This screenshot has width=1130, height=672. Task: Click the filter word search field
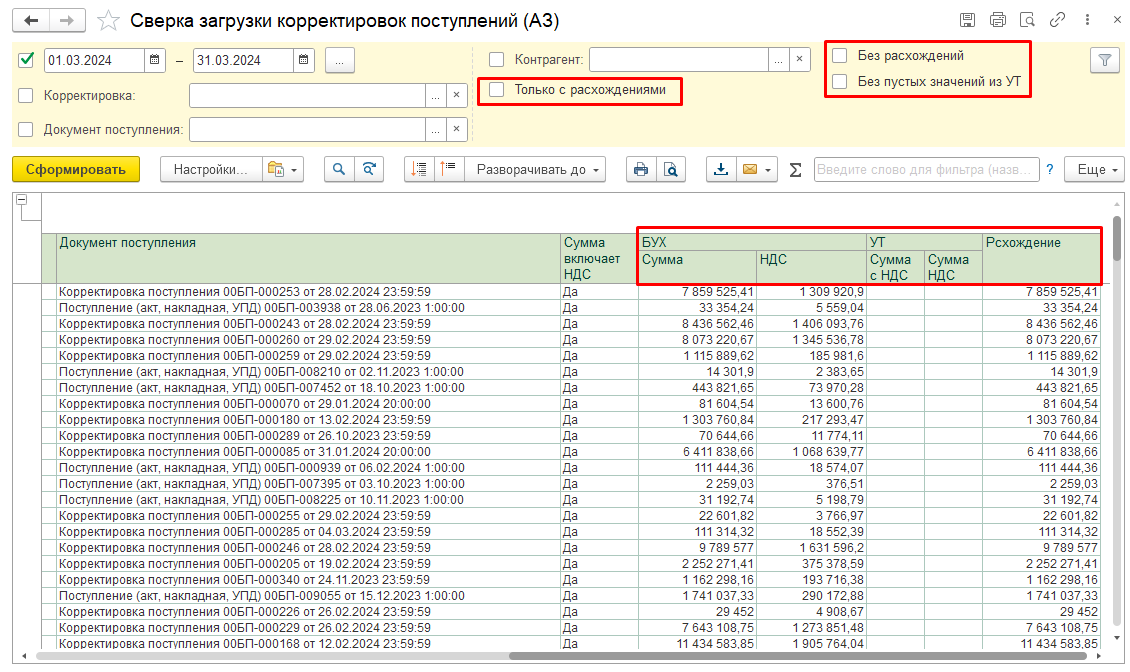tap(926, 169)
